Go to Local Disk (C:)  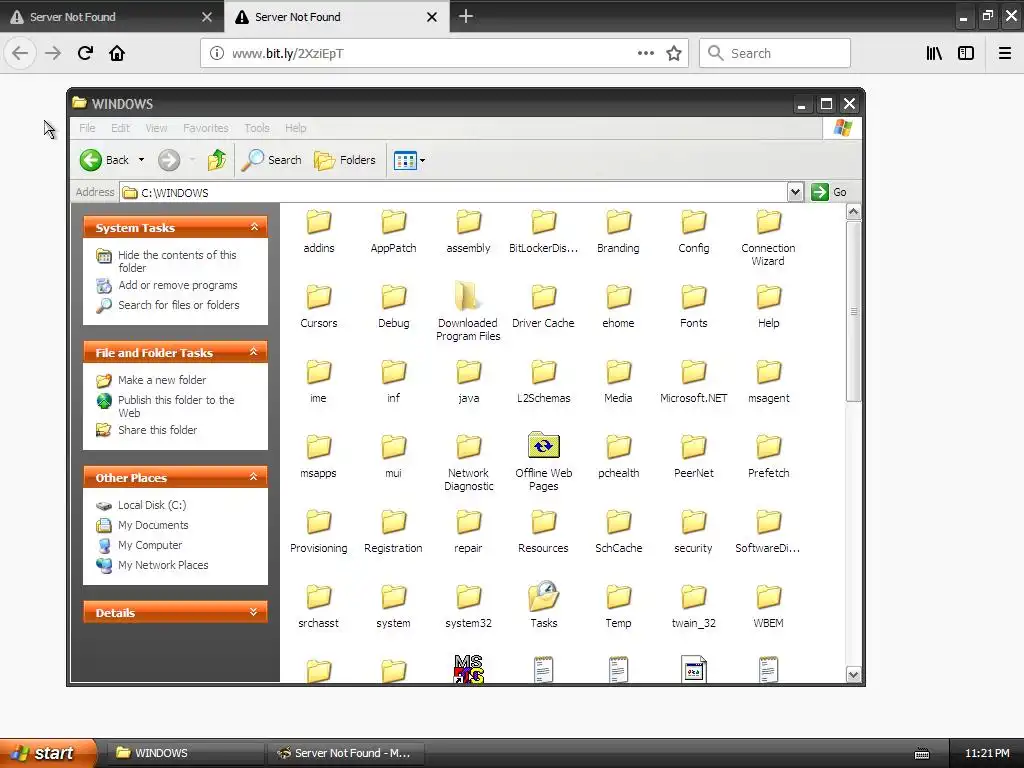point(152,505)
